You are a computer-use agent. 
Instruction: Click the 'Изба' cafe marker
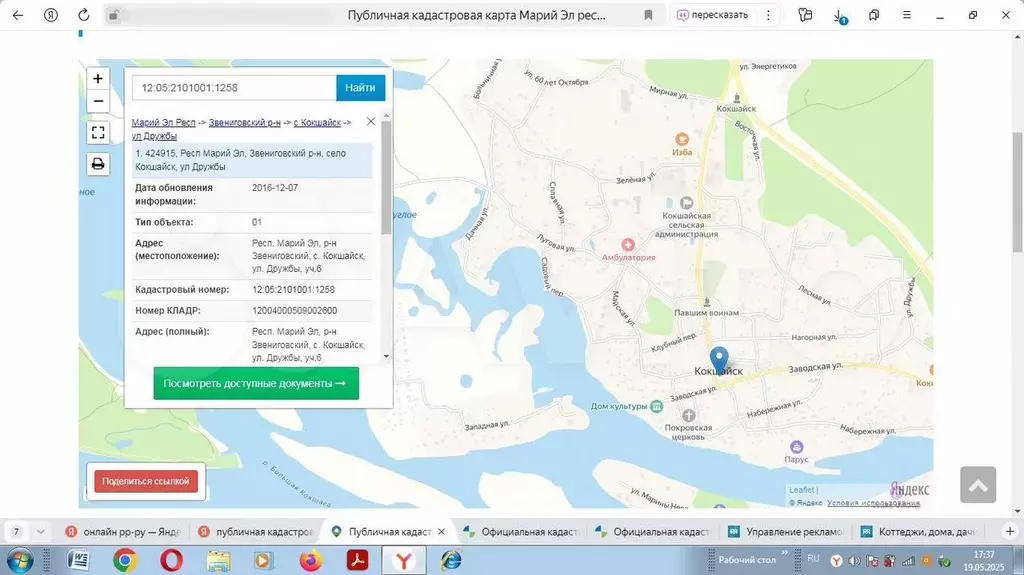tap(682, 139)
